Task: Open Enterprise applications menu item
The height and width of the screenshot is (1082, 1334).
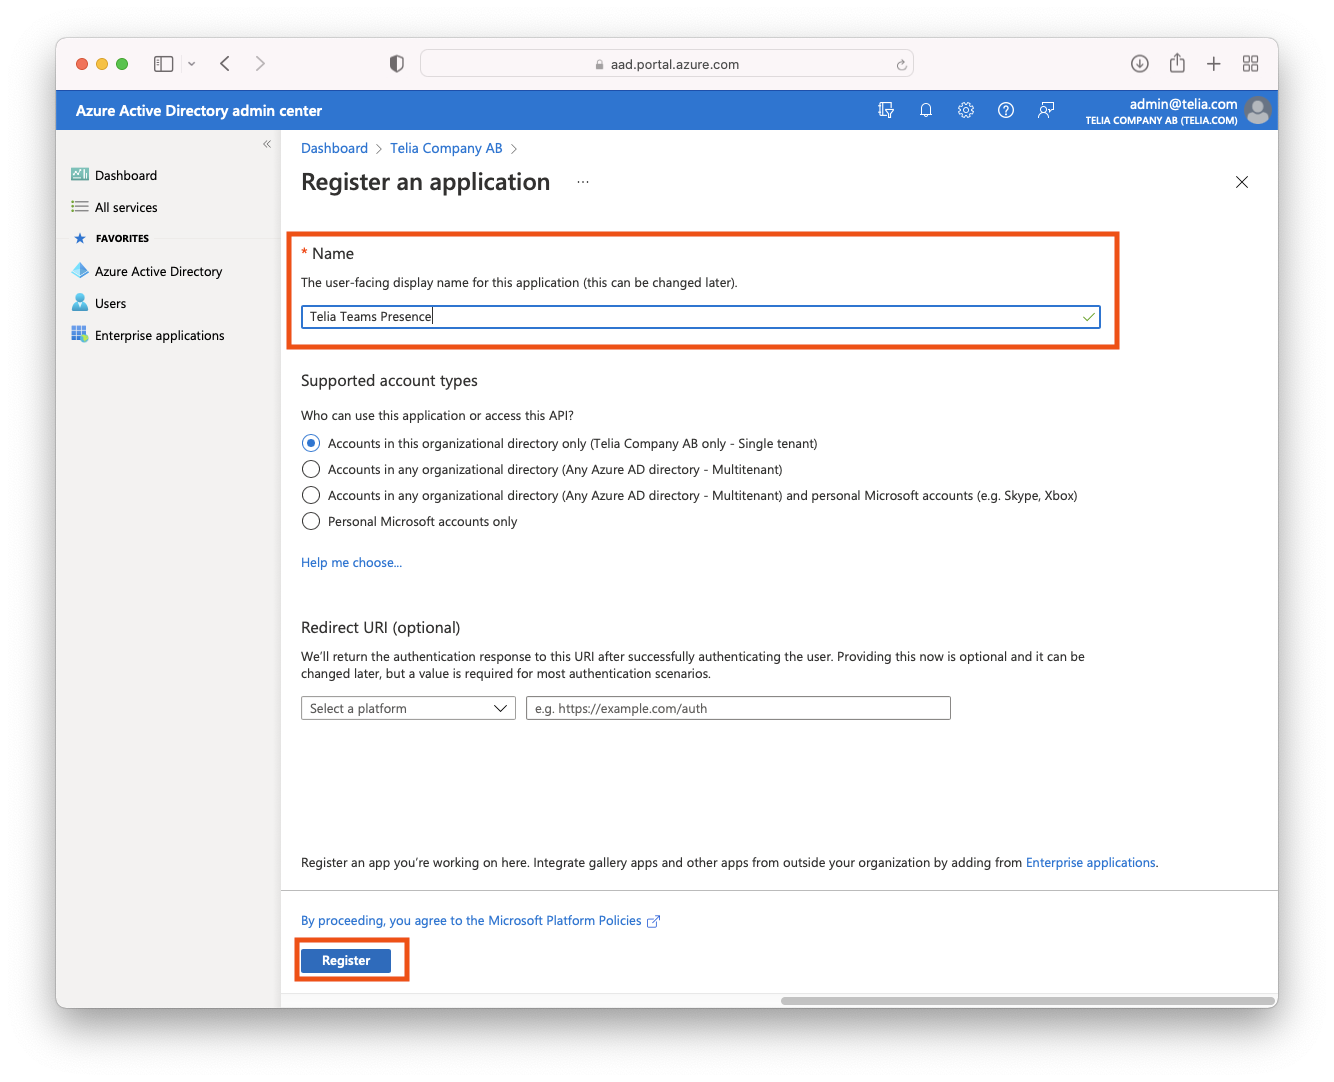Action: [x=159, y=335]
